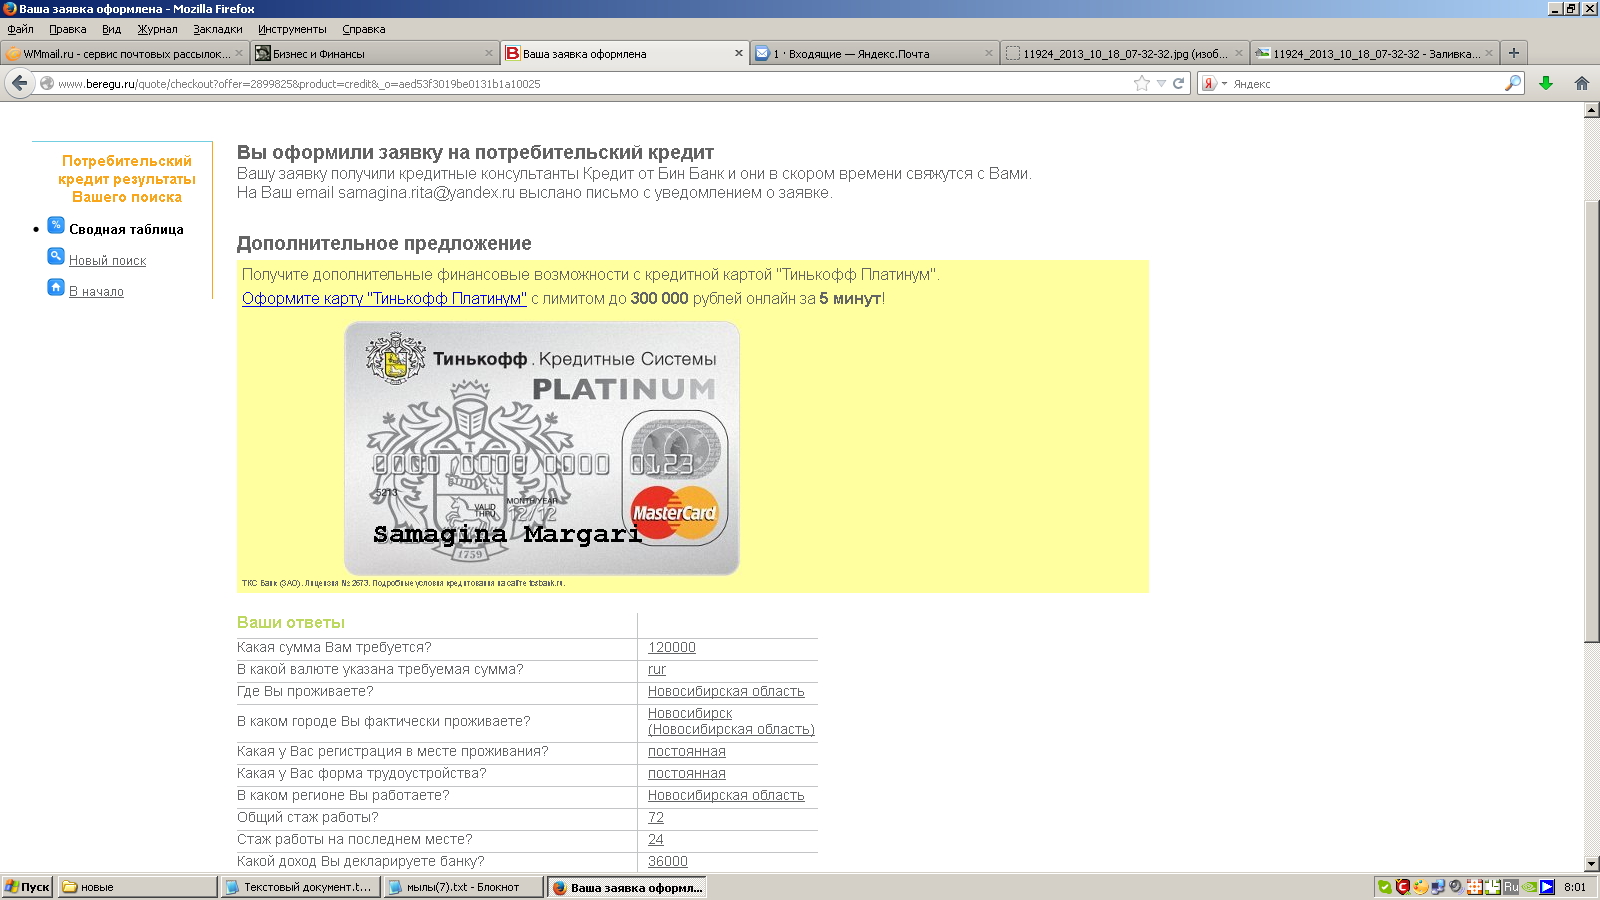Go to В начало link
Screen dimensions: 1600x900
96,292
